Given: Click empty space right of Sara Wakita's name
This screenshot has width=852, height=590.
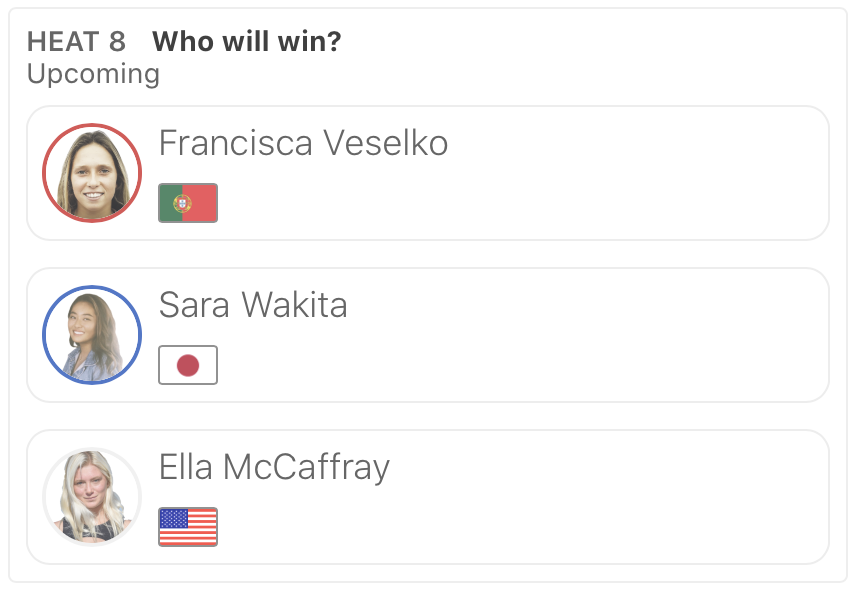Looking at the screenshot, I should click(x=600, y=305).
